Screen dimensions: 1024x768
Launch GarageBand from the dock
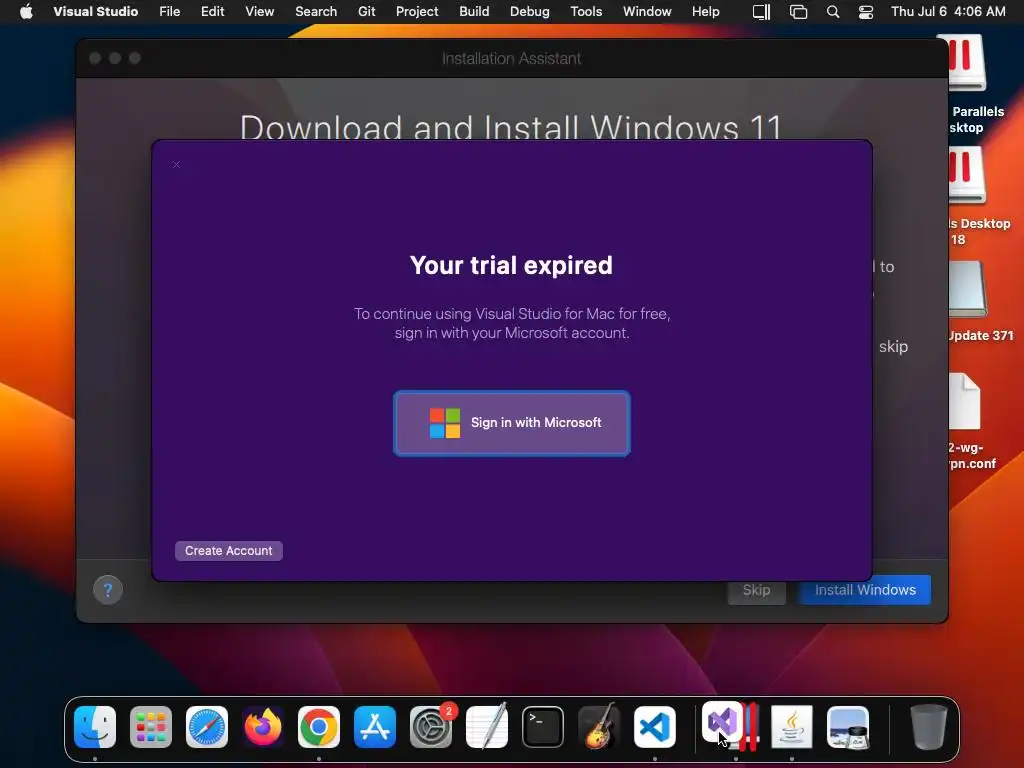599,727
